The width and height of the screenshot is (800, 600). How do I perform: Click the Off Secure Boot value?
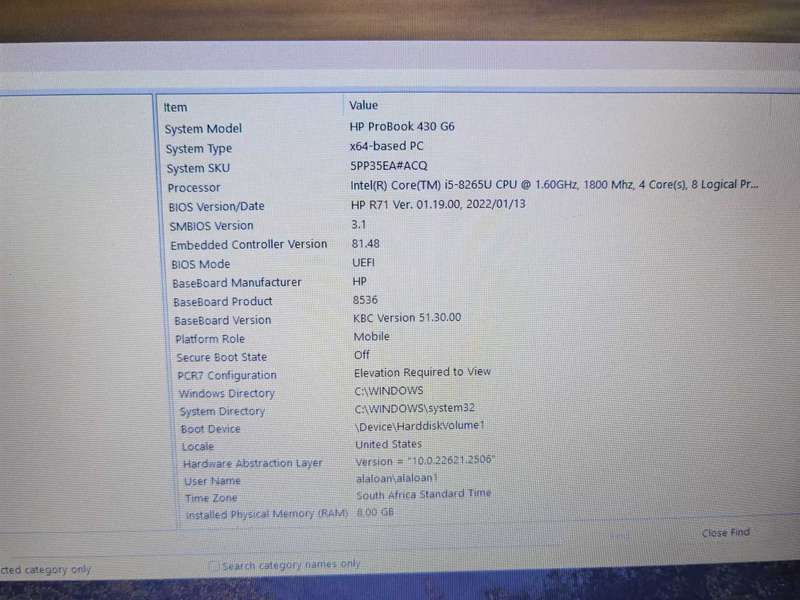[361, 355]
